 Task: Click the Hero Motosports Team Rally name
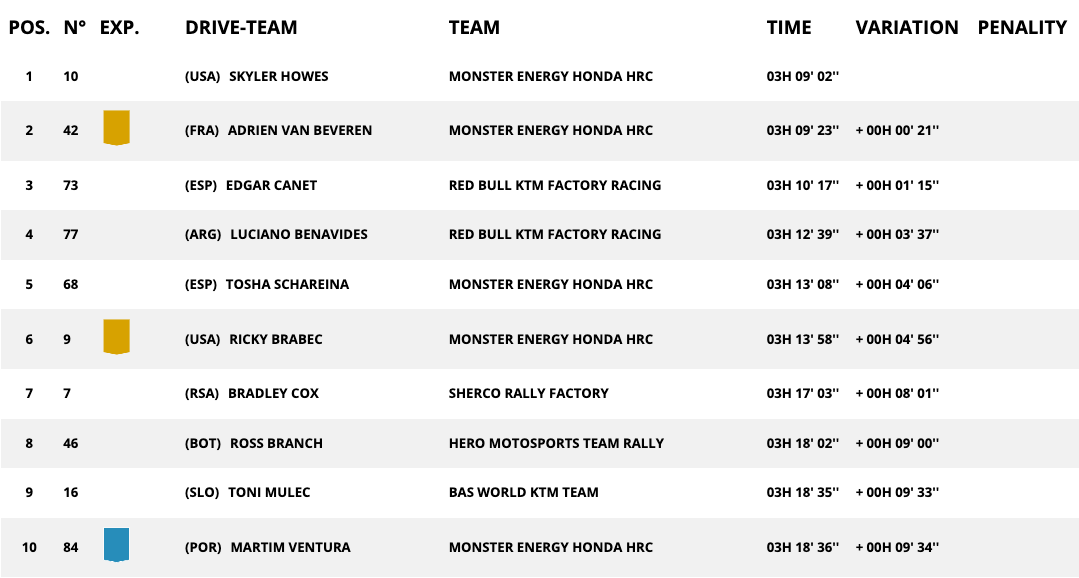(556, 443)
